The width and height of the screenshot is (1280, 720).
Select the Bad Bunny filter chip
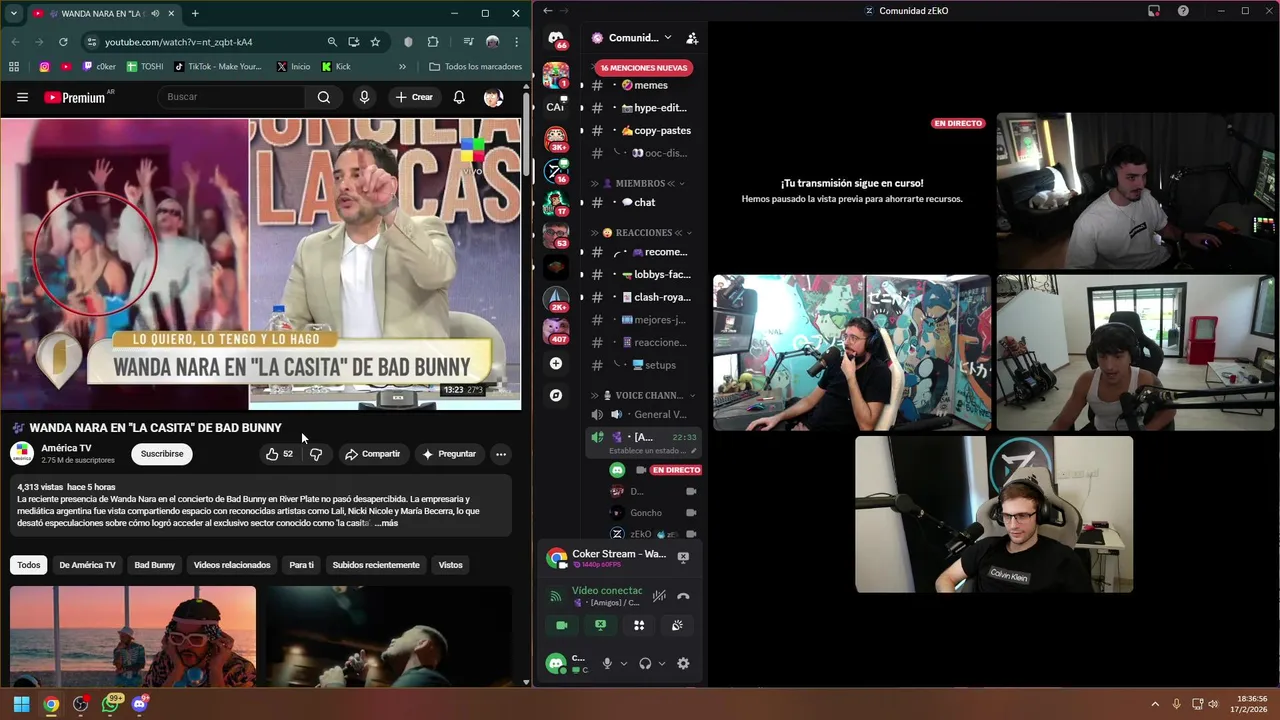click(155, 565)
